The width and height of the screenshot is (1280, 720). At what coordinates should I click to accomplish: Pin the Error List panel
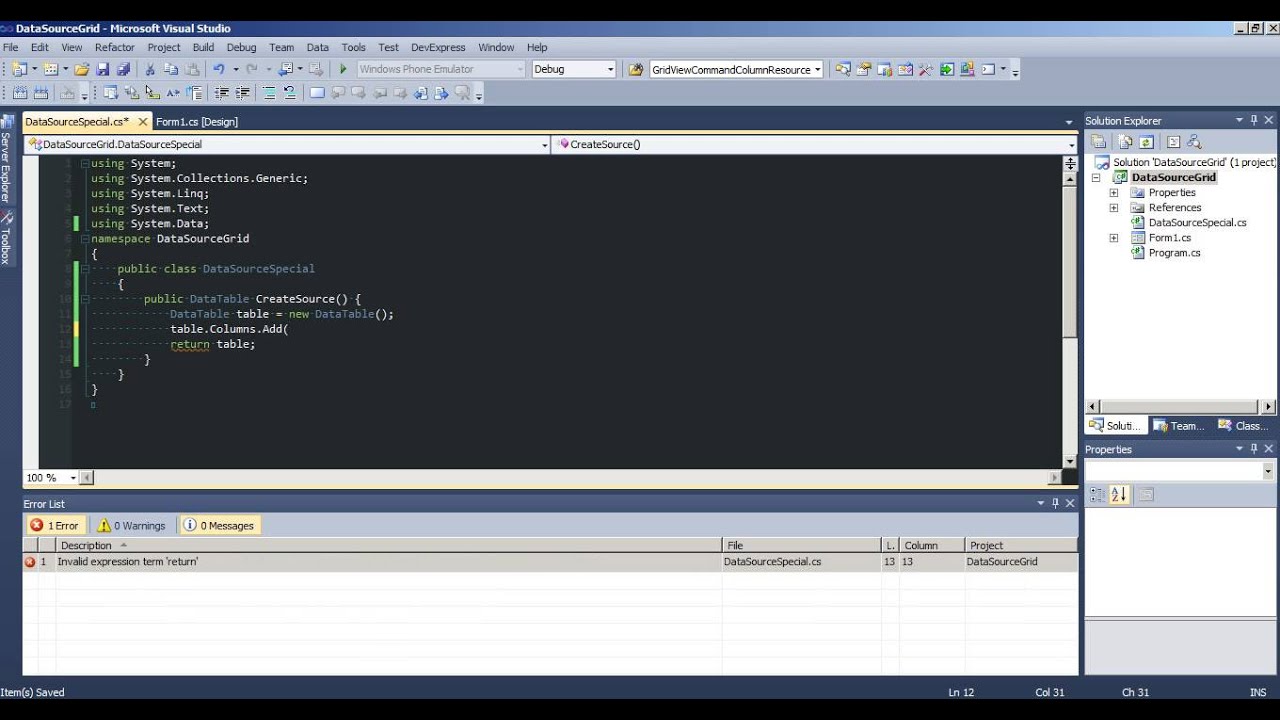[x=1055, y=503]
